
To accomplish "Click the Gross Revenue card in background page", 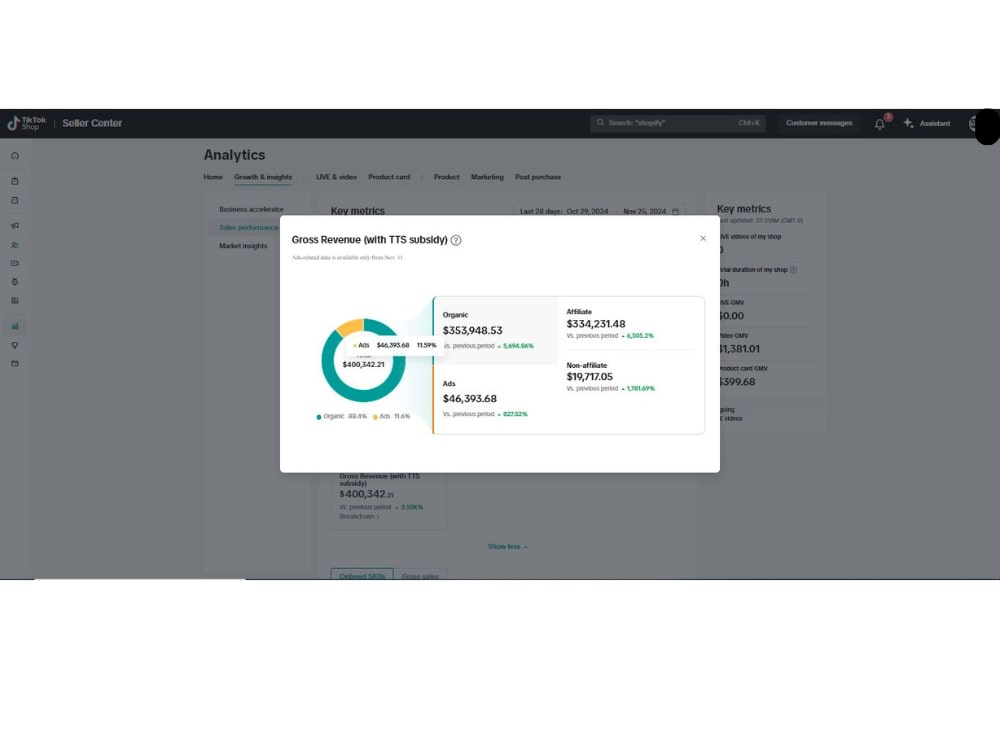I will click(388, 499).
